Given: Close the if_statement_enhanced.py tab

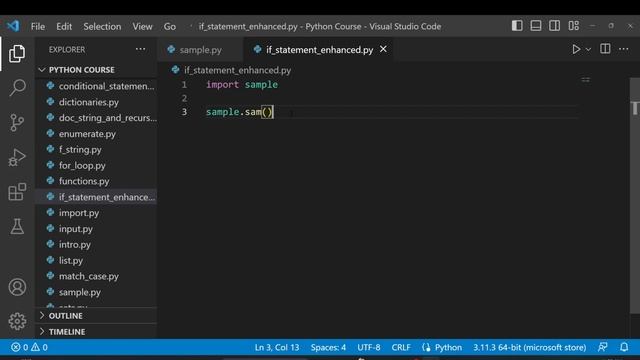Looking at the screenshot, I should (x=383, y=49).
